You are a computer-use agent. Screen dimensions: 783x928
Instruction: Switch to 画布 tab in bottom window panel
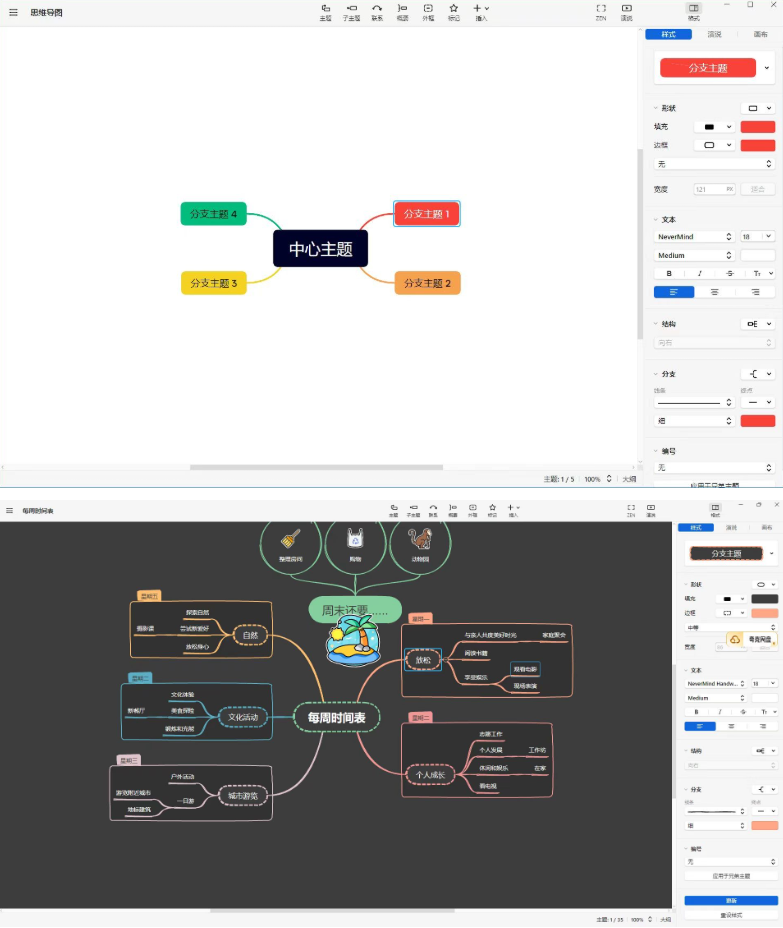(766, 527)
